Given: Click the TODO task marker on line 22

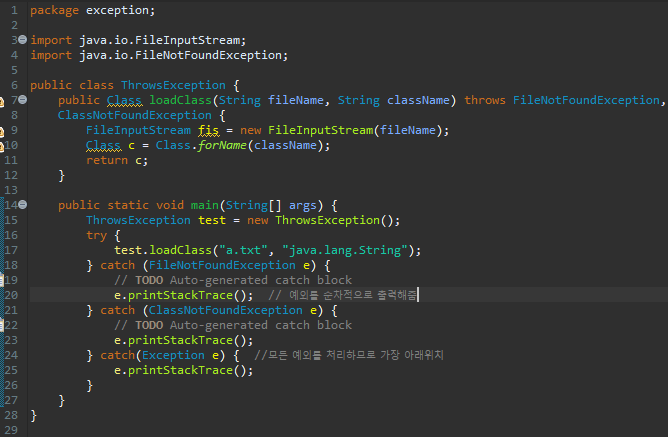Looking at the screenshot, I should 2,325.
